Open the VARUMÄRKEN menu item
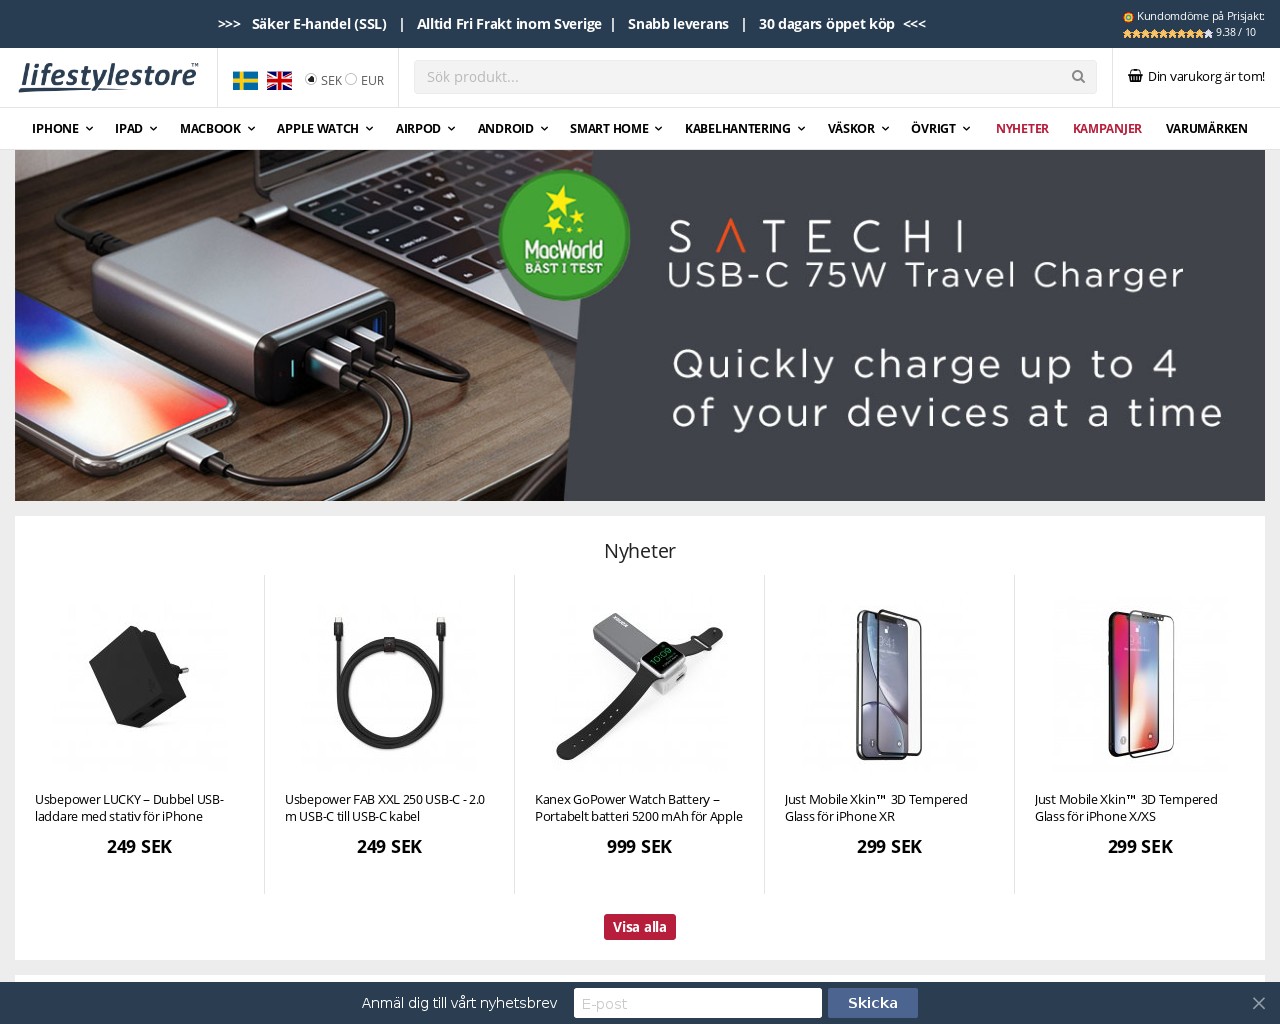Viewport: 1280px width, 1024px height. (x=1206, y=128)
